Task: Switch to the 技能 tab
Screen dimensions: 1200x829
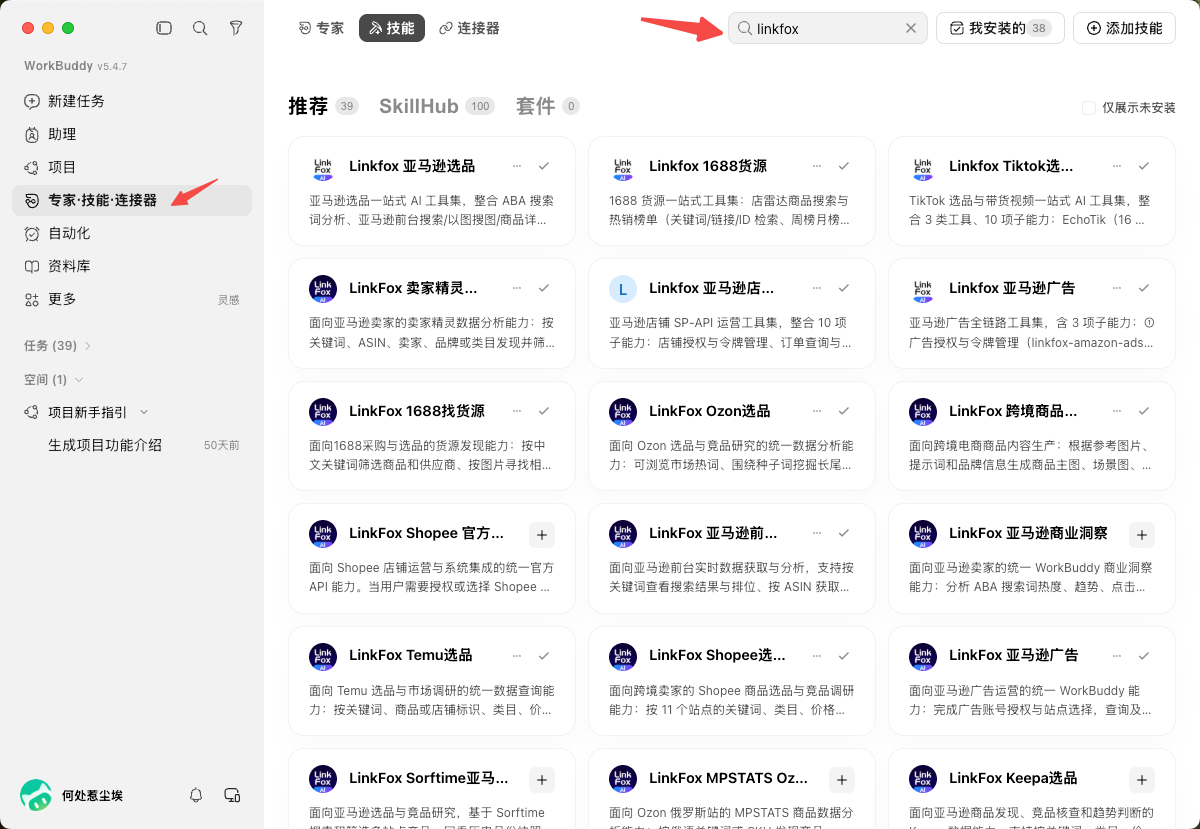Action: [392, 28]
